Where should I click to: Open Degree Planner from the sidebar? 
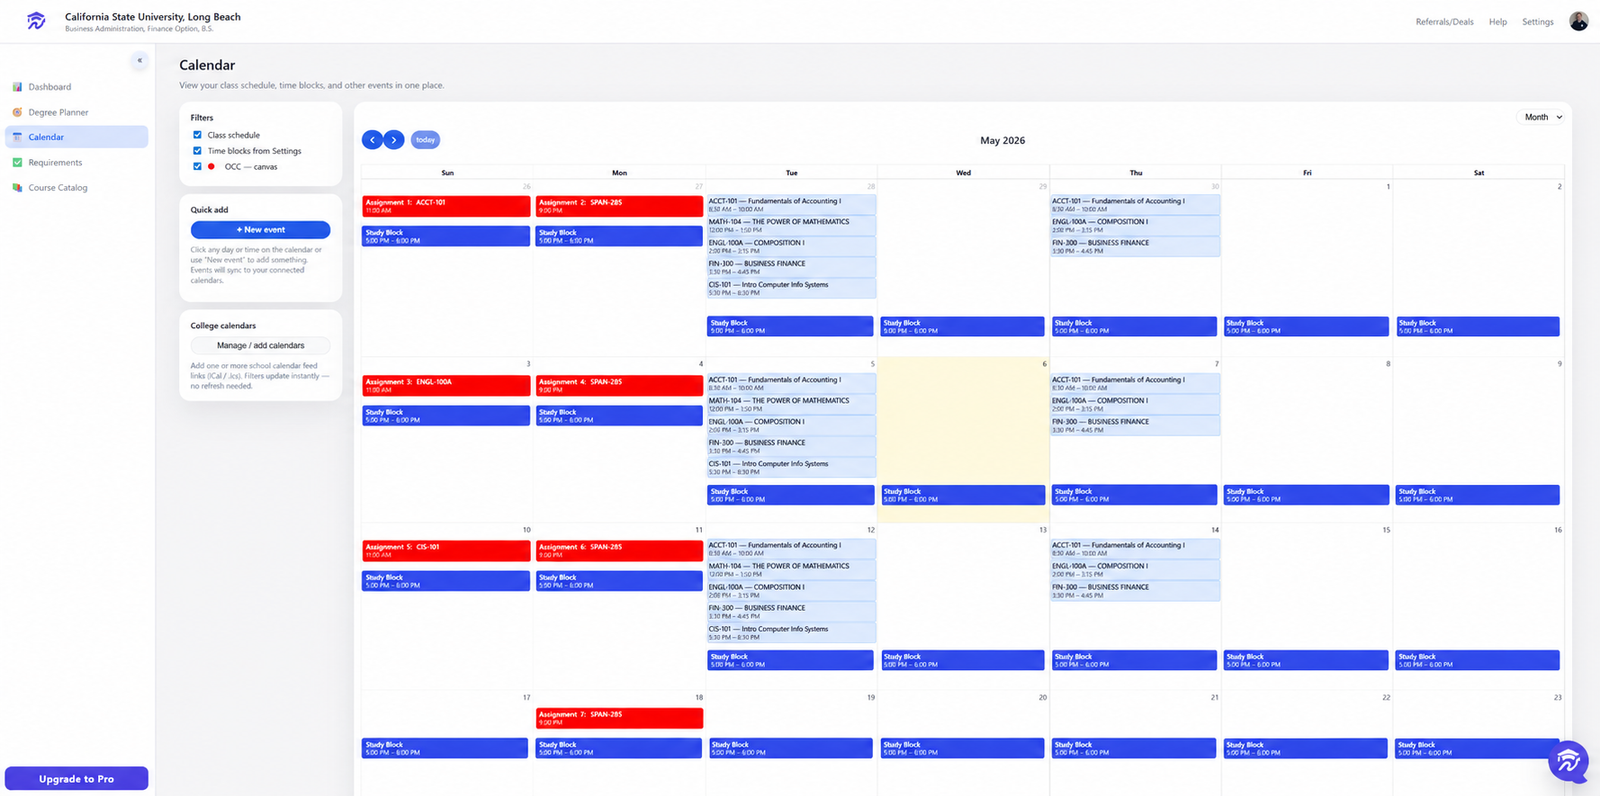76,112
